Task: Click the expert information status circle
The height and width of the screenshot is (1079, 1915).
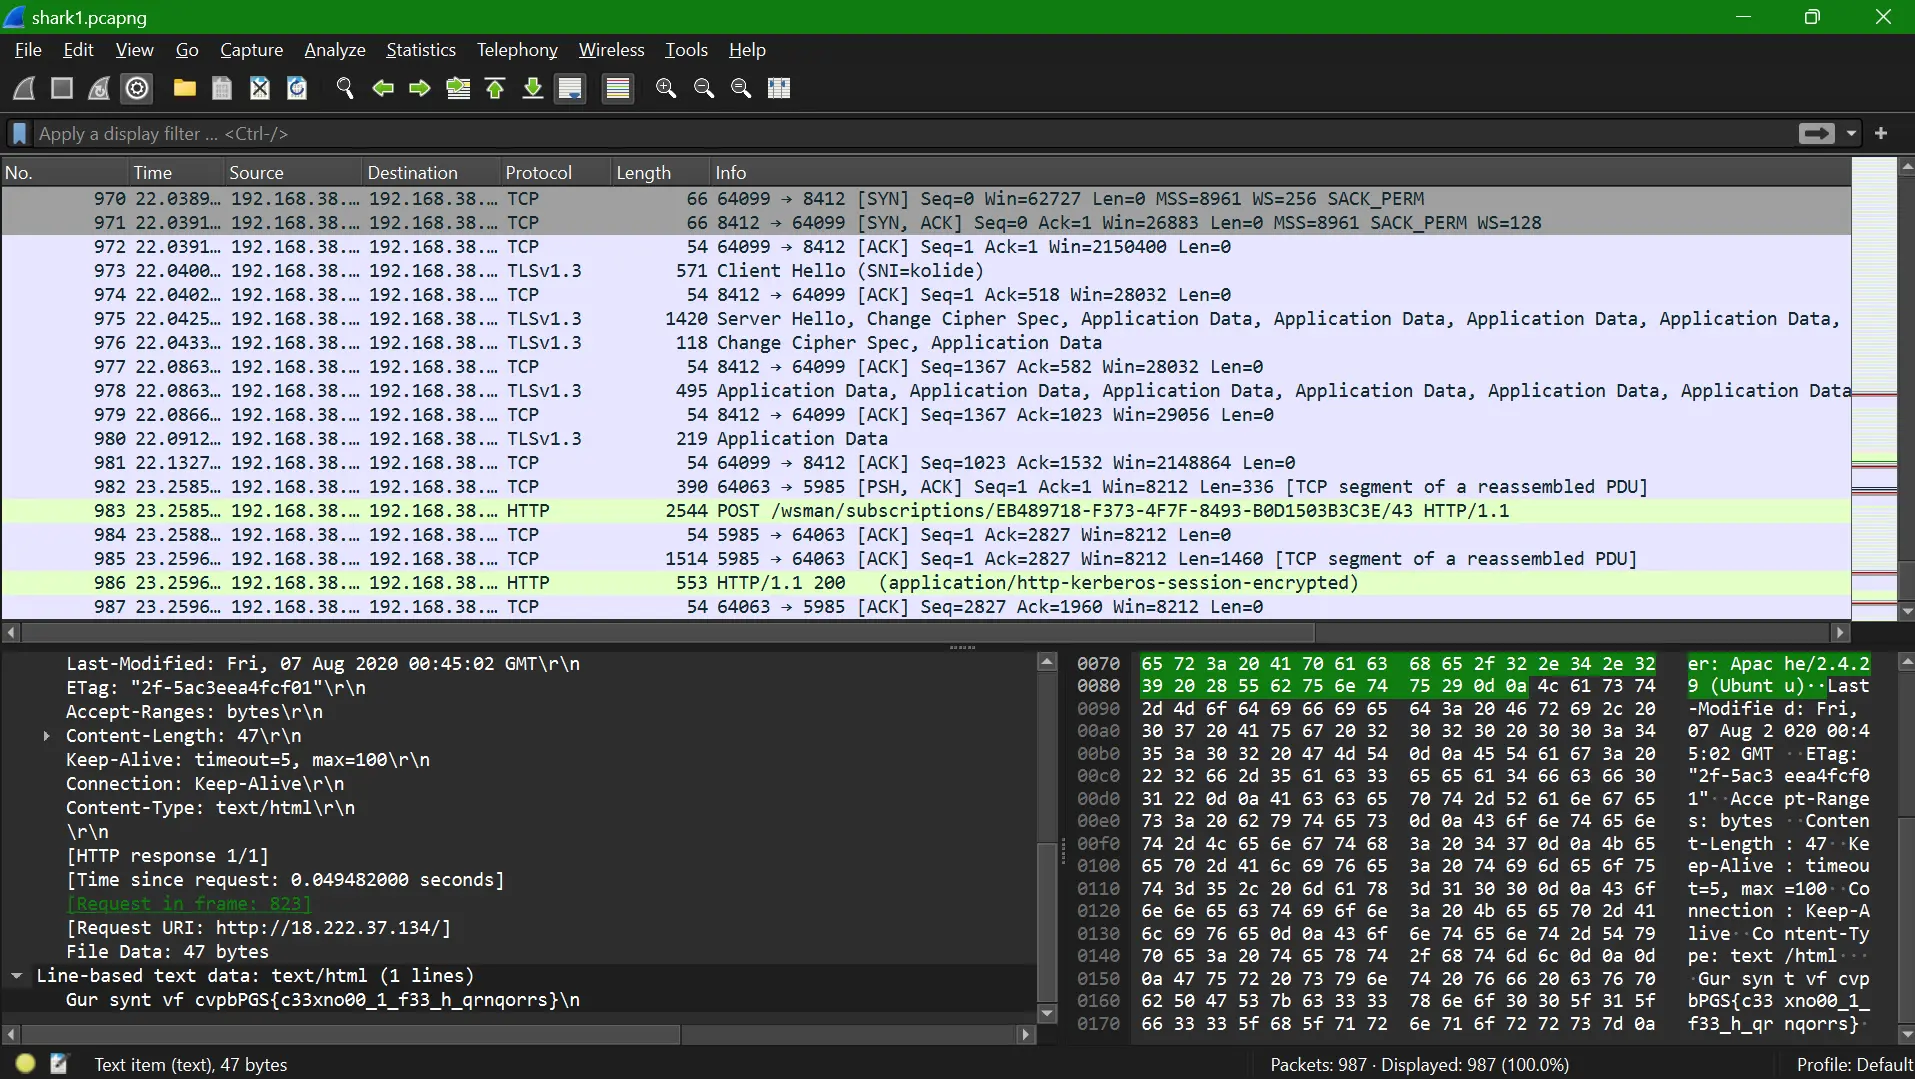Action: pos(26,1064)
